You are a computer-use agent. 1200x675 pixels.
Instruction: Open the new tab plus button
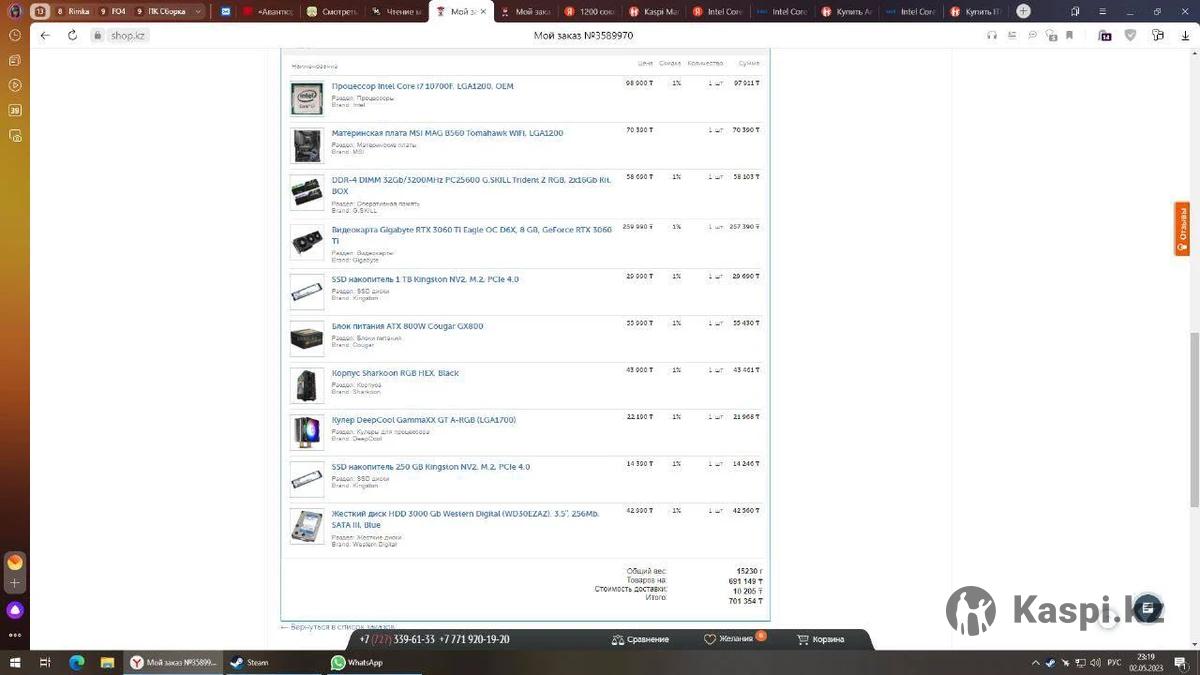click(1023, 11)
